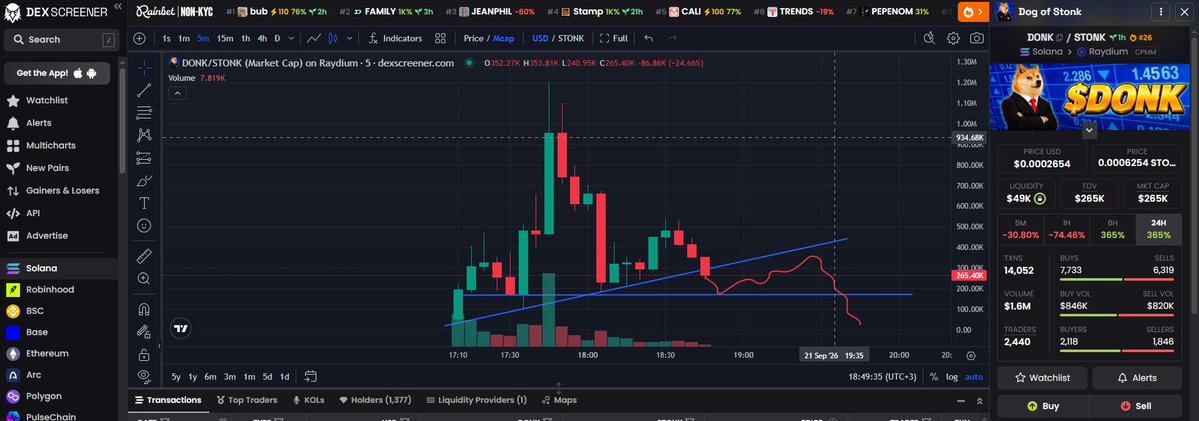Image resolution: width=1199 pixels, height=421 pixels.
Task: Add pair to Watchlist in side panel
Action: [1042, 377]
